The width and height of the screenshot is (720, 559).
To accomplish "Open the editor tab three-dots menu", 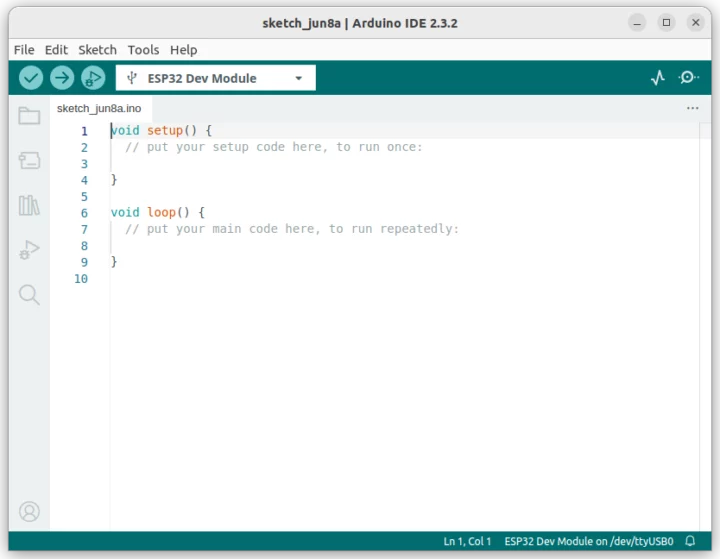I will 692,108.
